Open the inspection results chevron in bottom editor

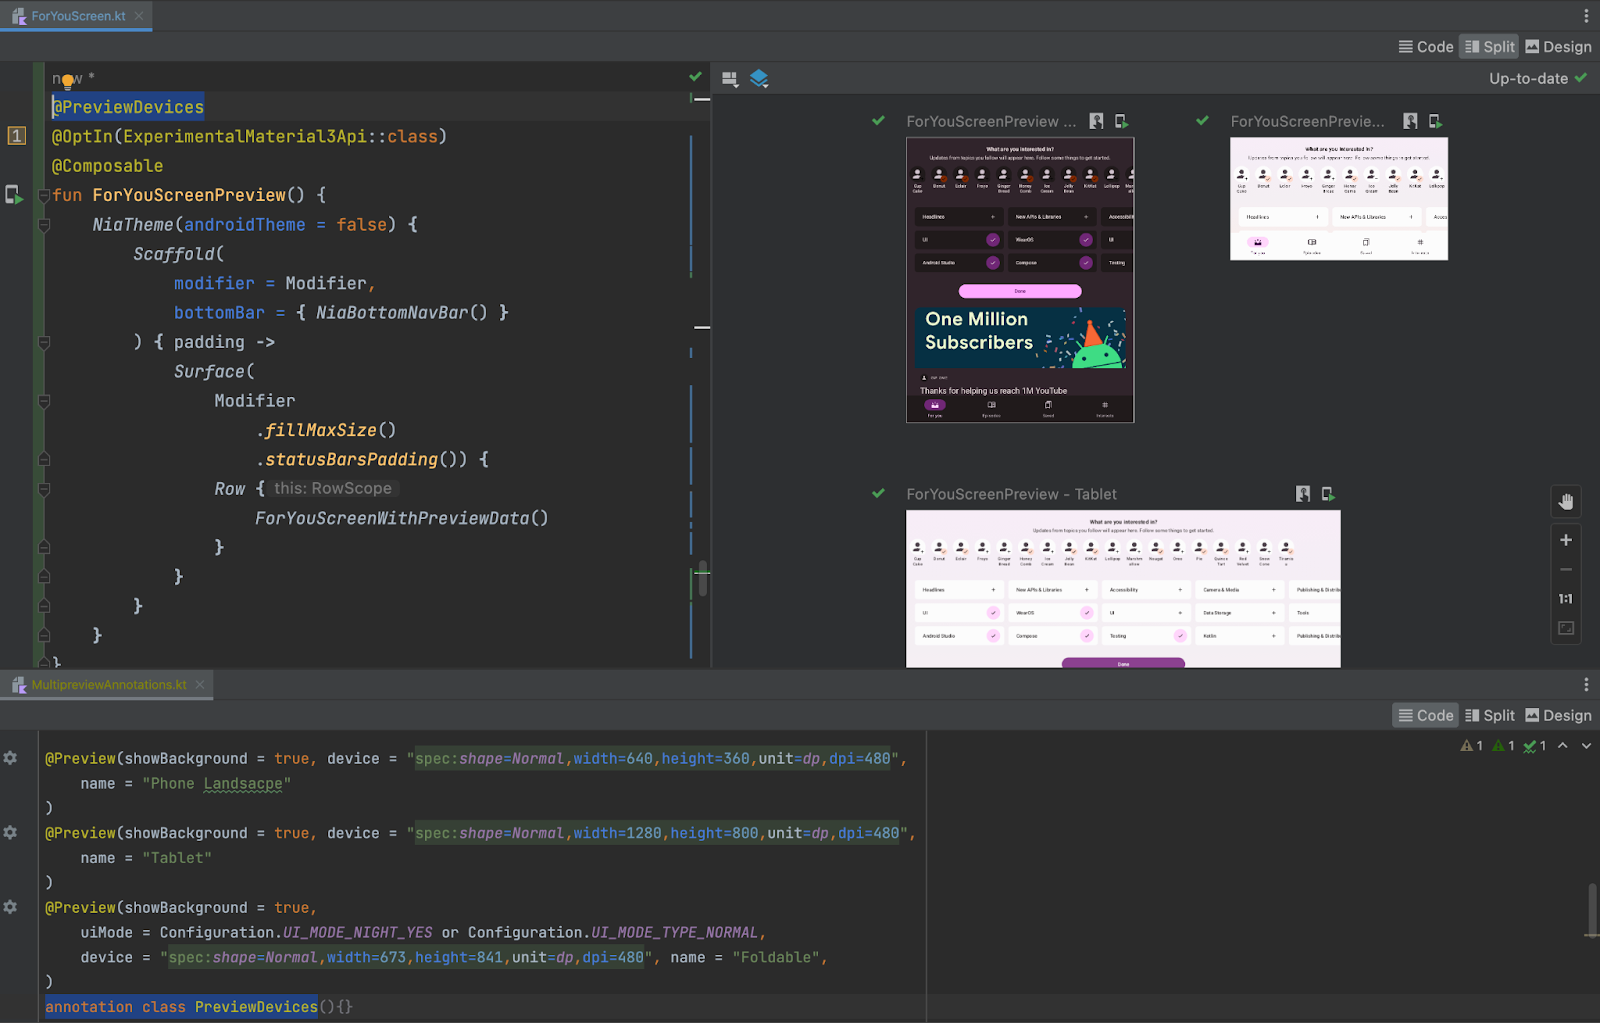pos(1585,745)
